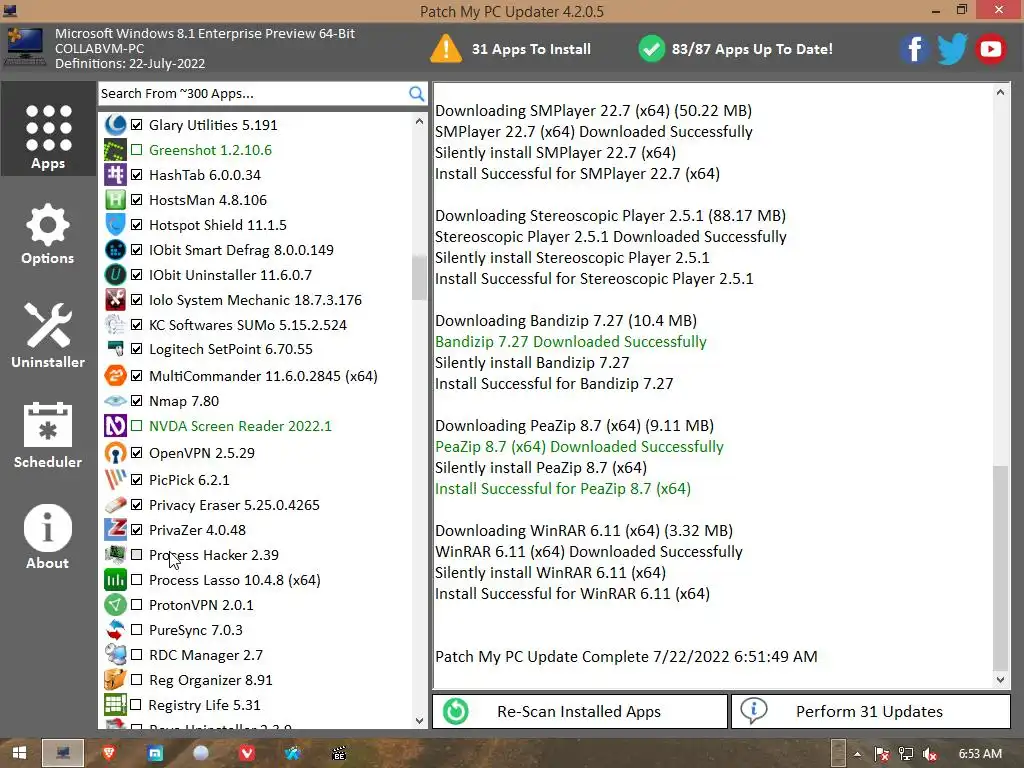This screenshot has height=768, width=1024.
Task: Click the PrivaZer app icon
Action: pyautogui.click(x=115, y=530)
